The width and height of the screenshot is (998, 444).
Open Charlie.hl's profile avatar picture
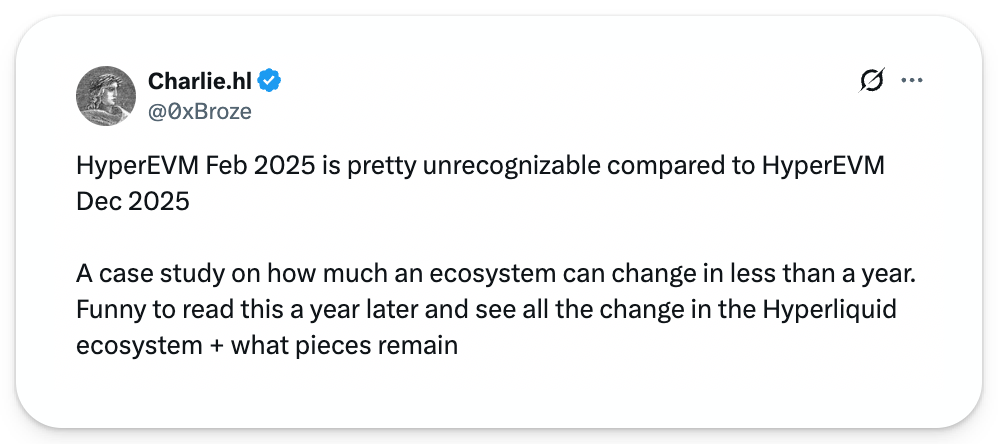click(x=106, y=96)
